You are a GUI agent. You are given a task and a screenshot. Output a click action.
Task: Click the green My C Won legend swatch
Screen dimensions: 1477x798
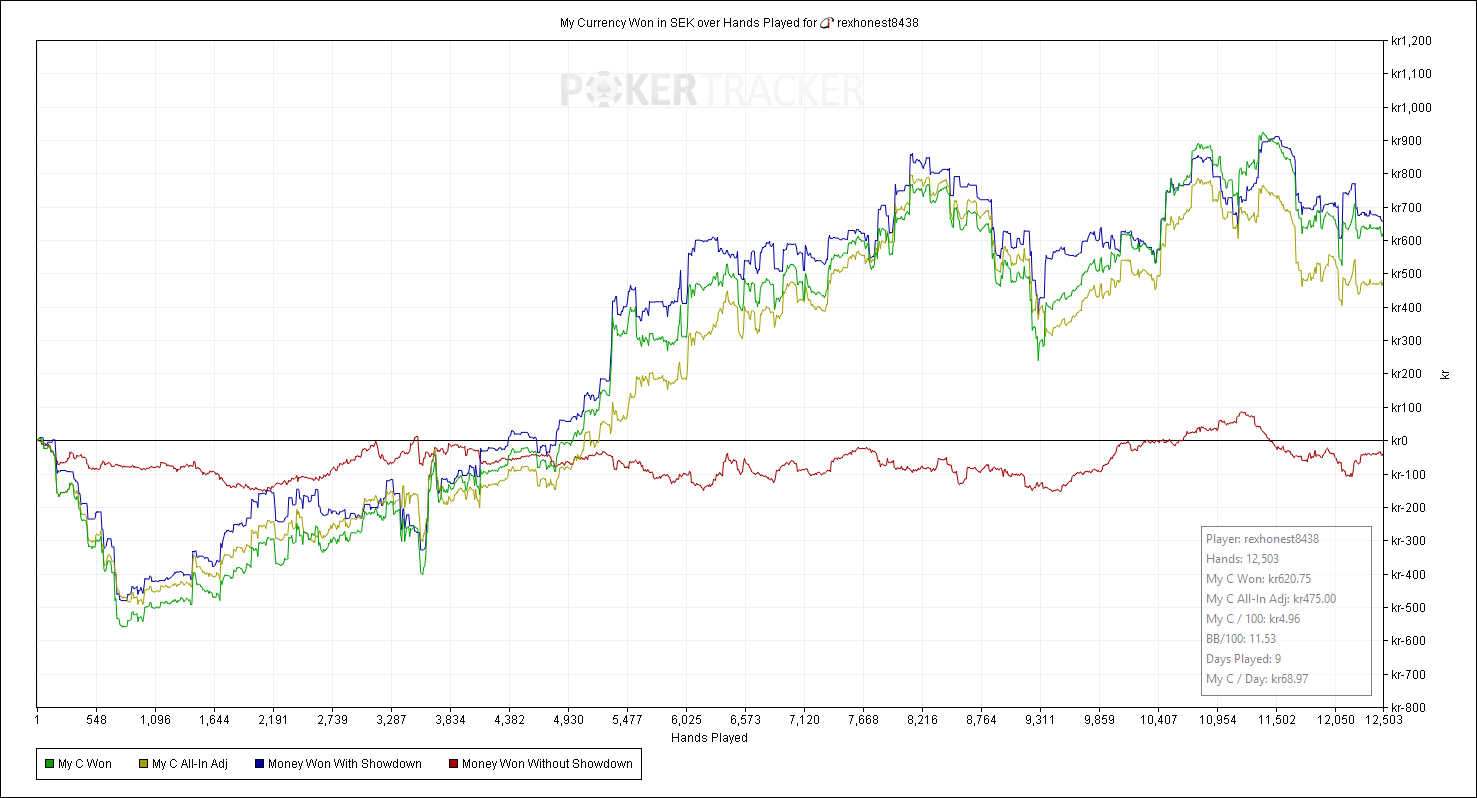coord(49,764)
